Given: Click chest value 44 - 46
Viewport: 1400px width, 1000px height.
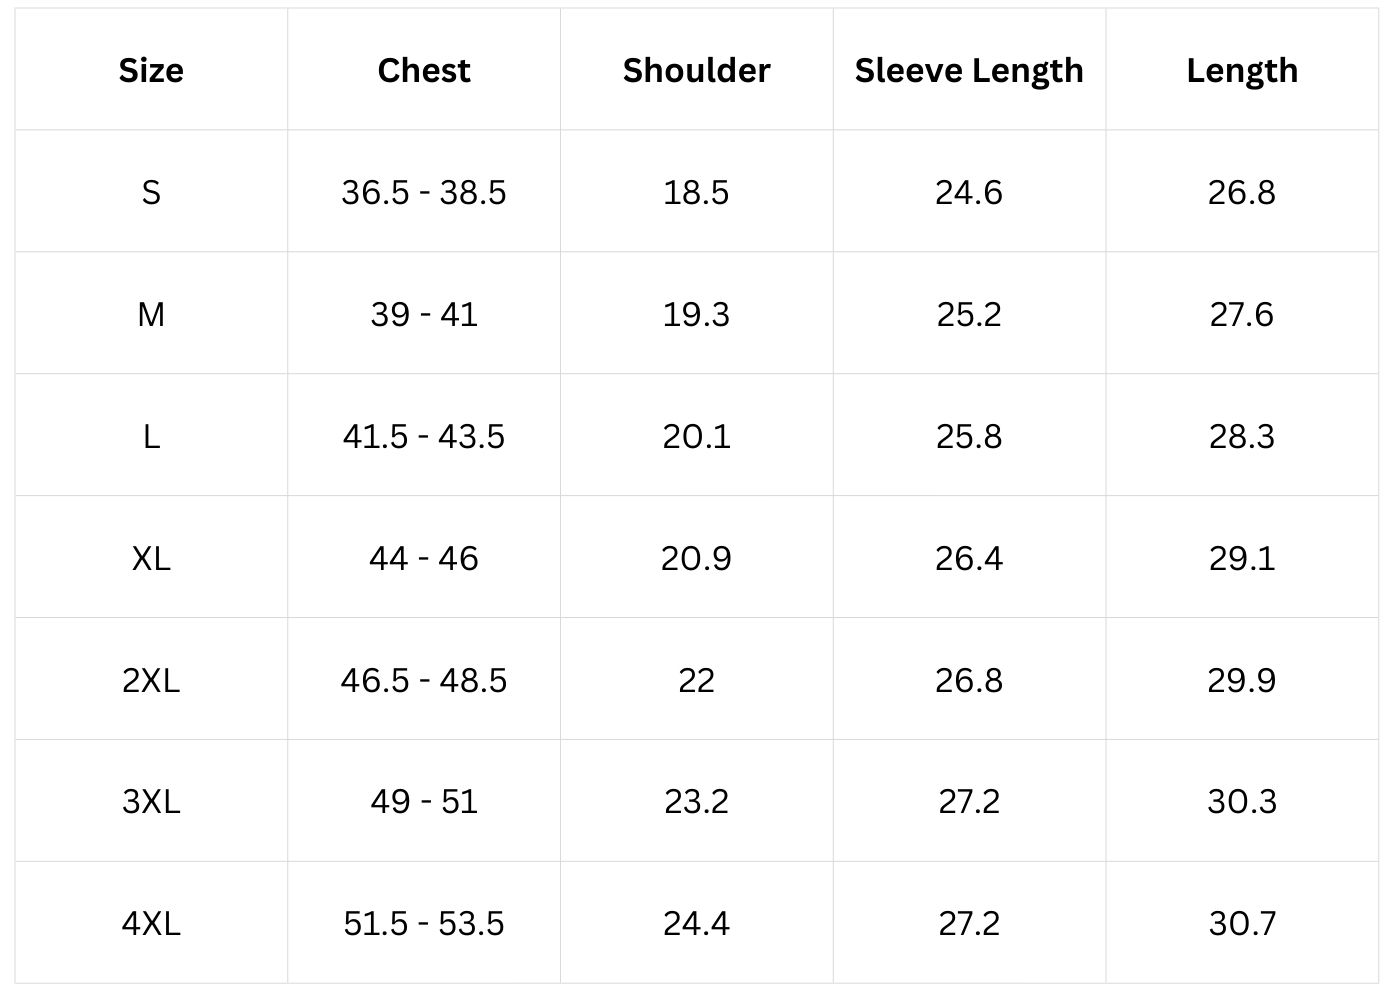Looking at the screenshot, I should coord(424,558).
